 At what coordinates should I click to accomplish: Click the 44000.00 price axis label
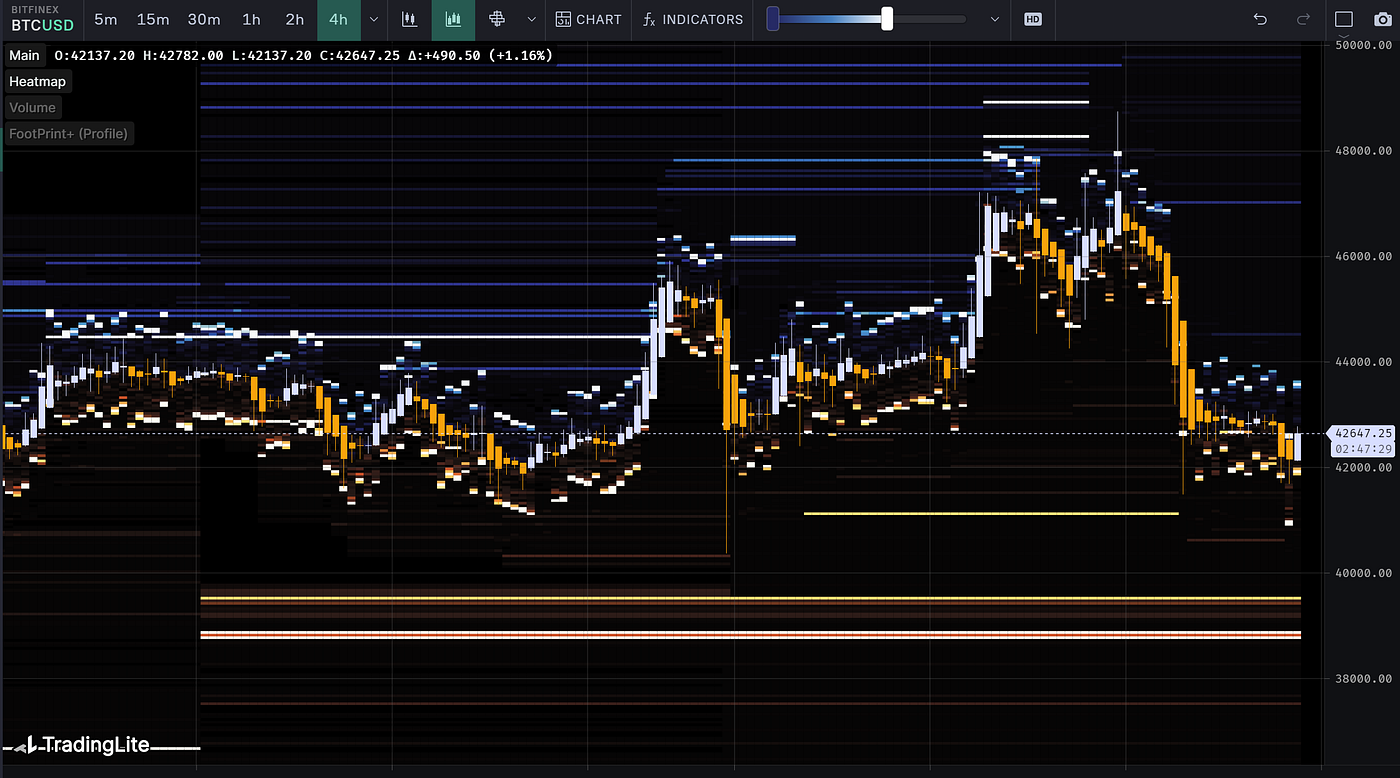pos(1364,362)
